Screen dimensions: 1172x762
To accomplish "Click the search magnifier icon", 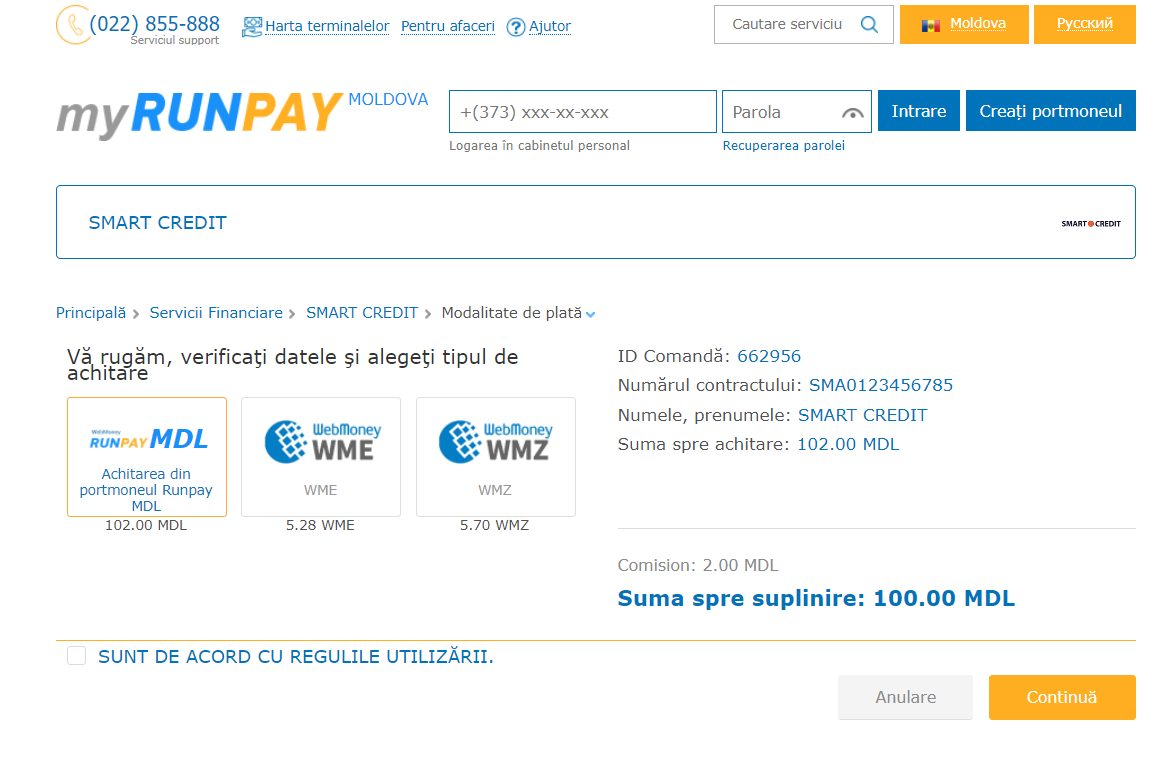I will [869, 25].
